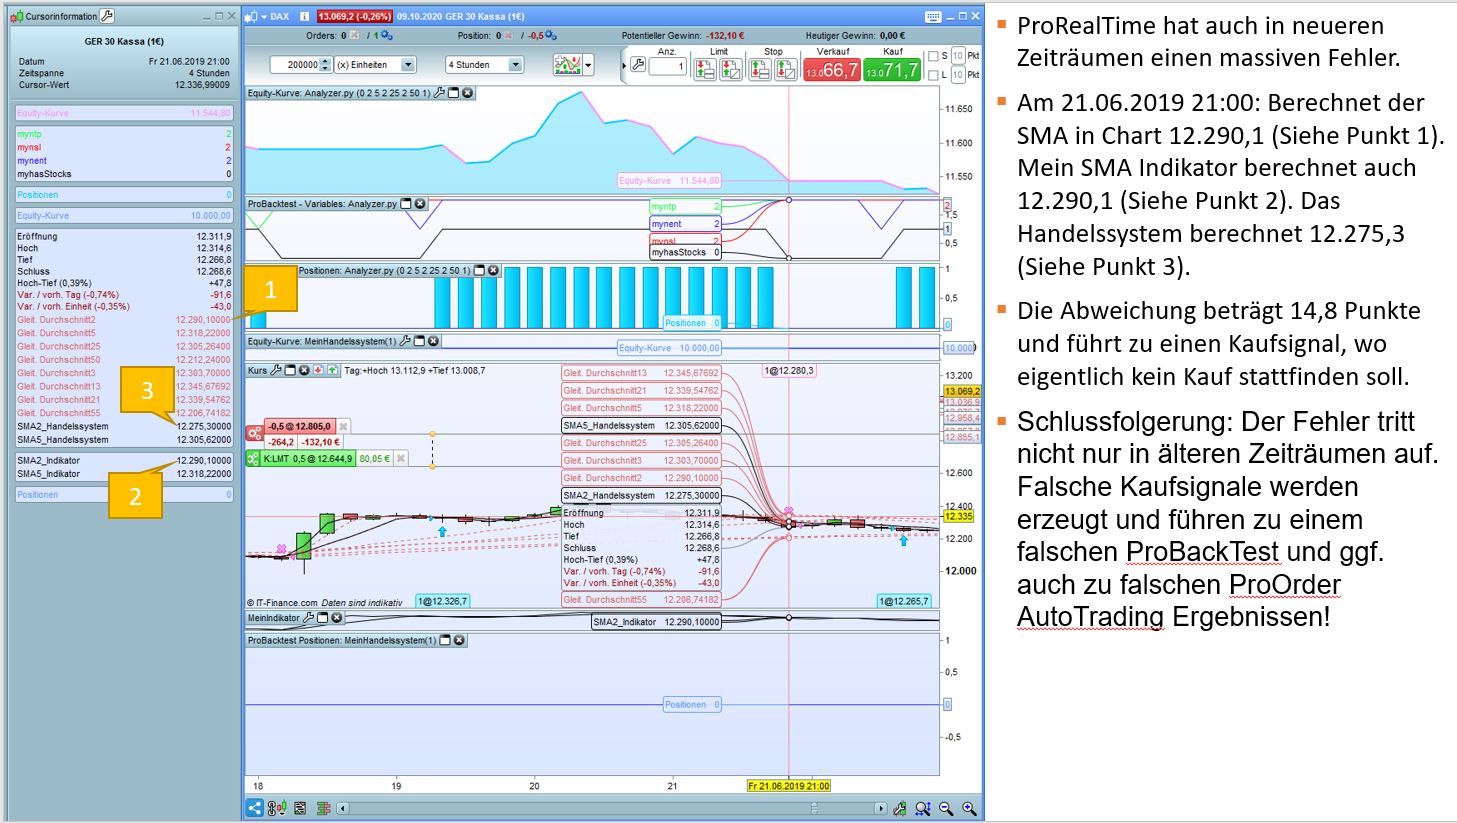Click the chart drawing tool icon at bottom right
The width and height of the screenshot is (1457, 823).
click(900, 808)
